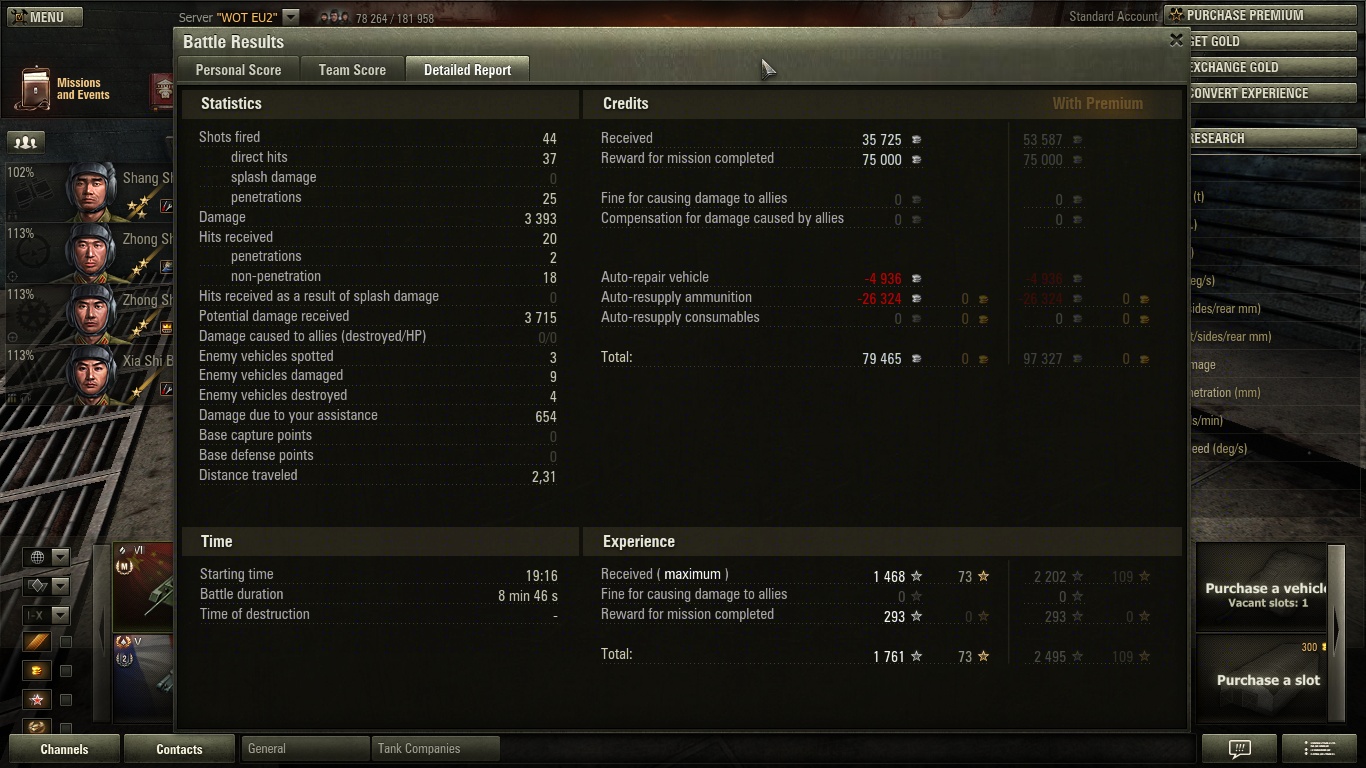Open the notifications speech bubble button
1366x768 pixels.
point(1240,748)
